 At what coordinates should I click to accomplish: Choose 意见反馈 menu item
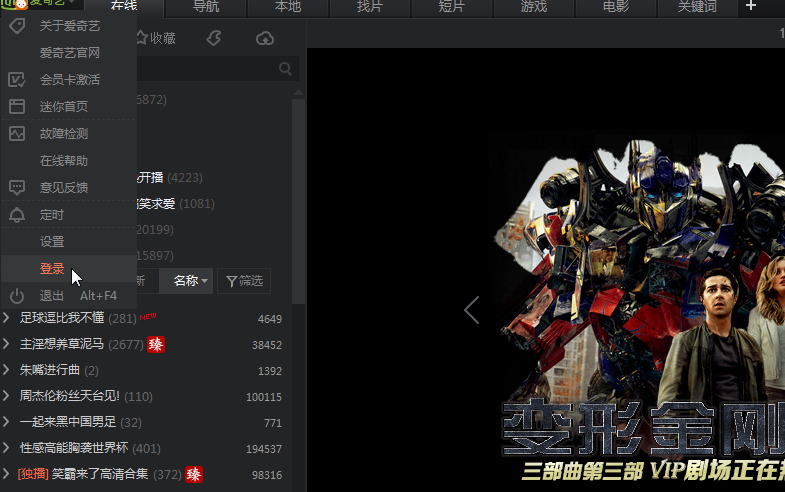coord(69,188)
